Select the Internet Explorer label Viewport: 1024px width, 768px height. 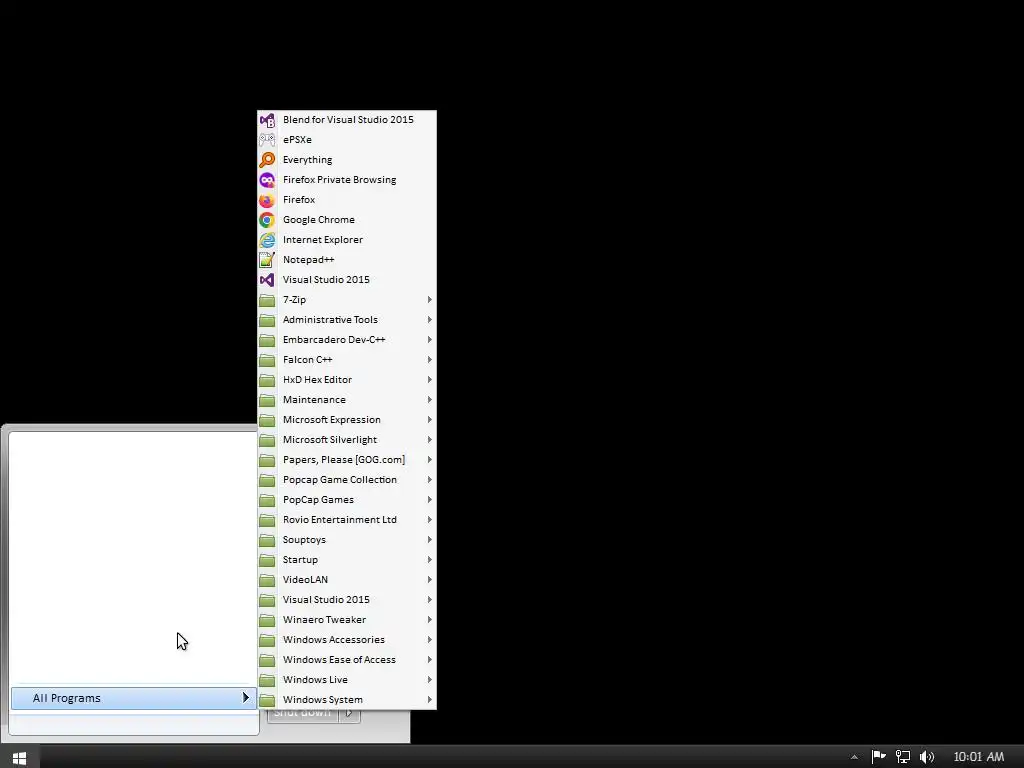[323, 240]
